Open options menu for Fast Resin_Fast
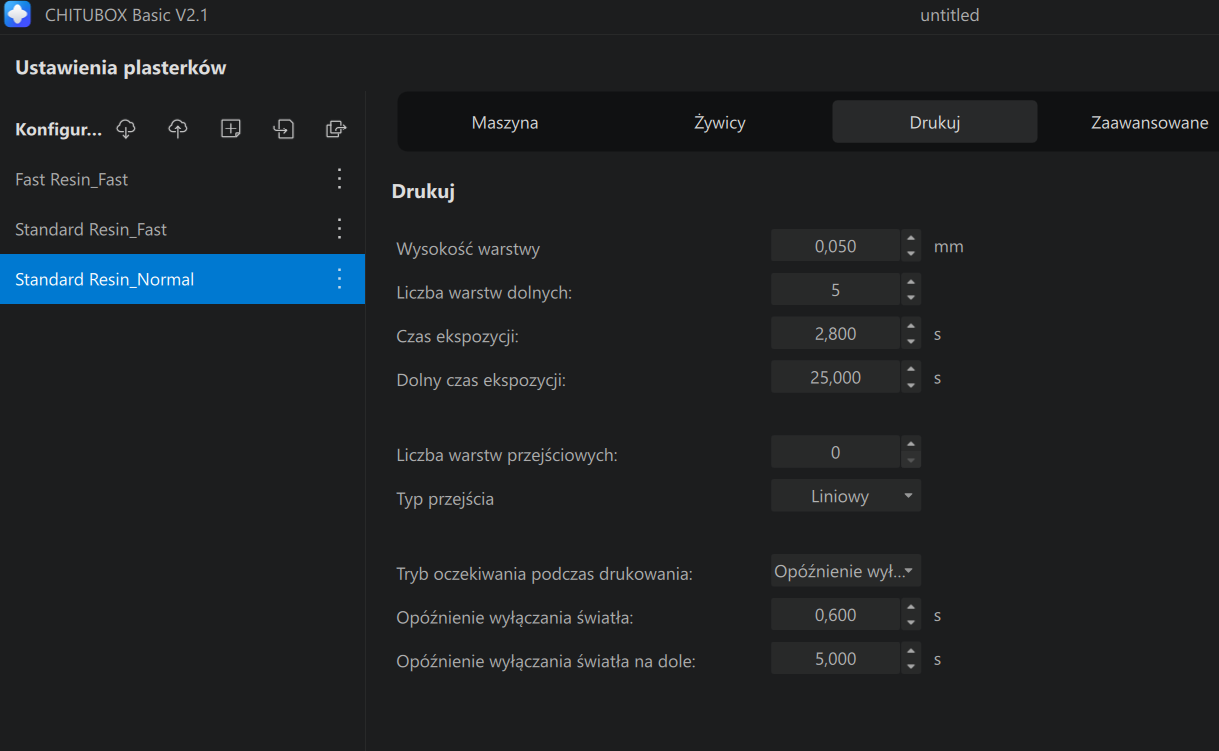 [339, 179]
